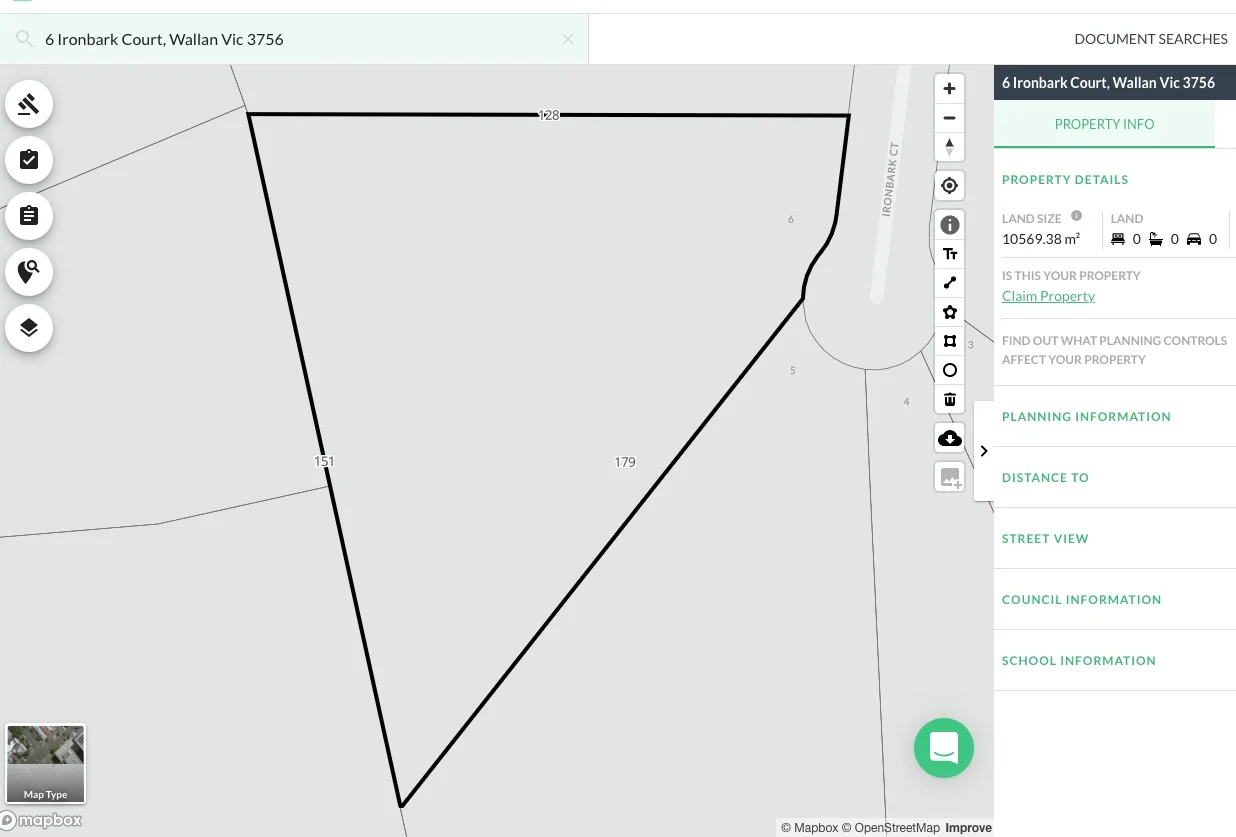
Task: Zoom in on the map
Action: click(x=949, y=88)
